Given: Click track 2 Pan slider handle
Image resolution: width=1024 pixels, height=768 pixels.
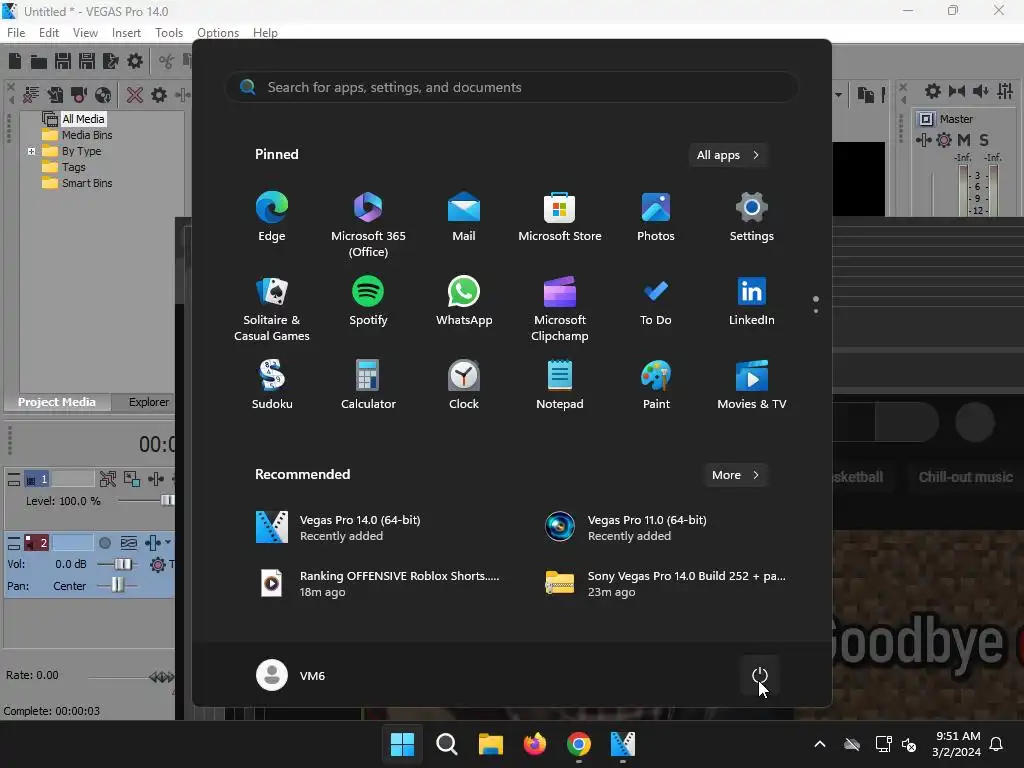Looking at the screenshot, I should (x=117, y=585).
